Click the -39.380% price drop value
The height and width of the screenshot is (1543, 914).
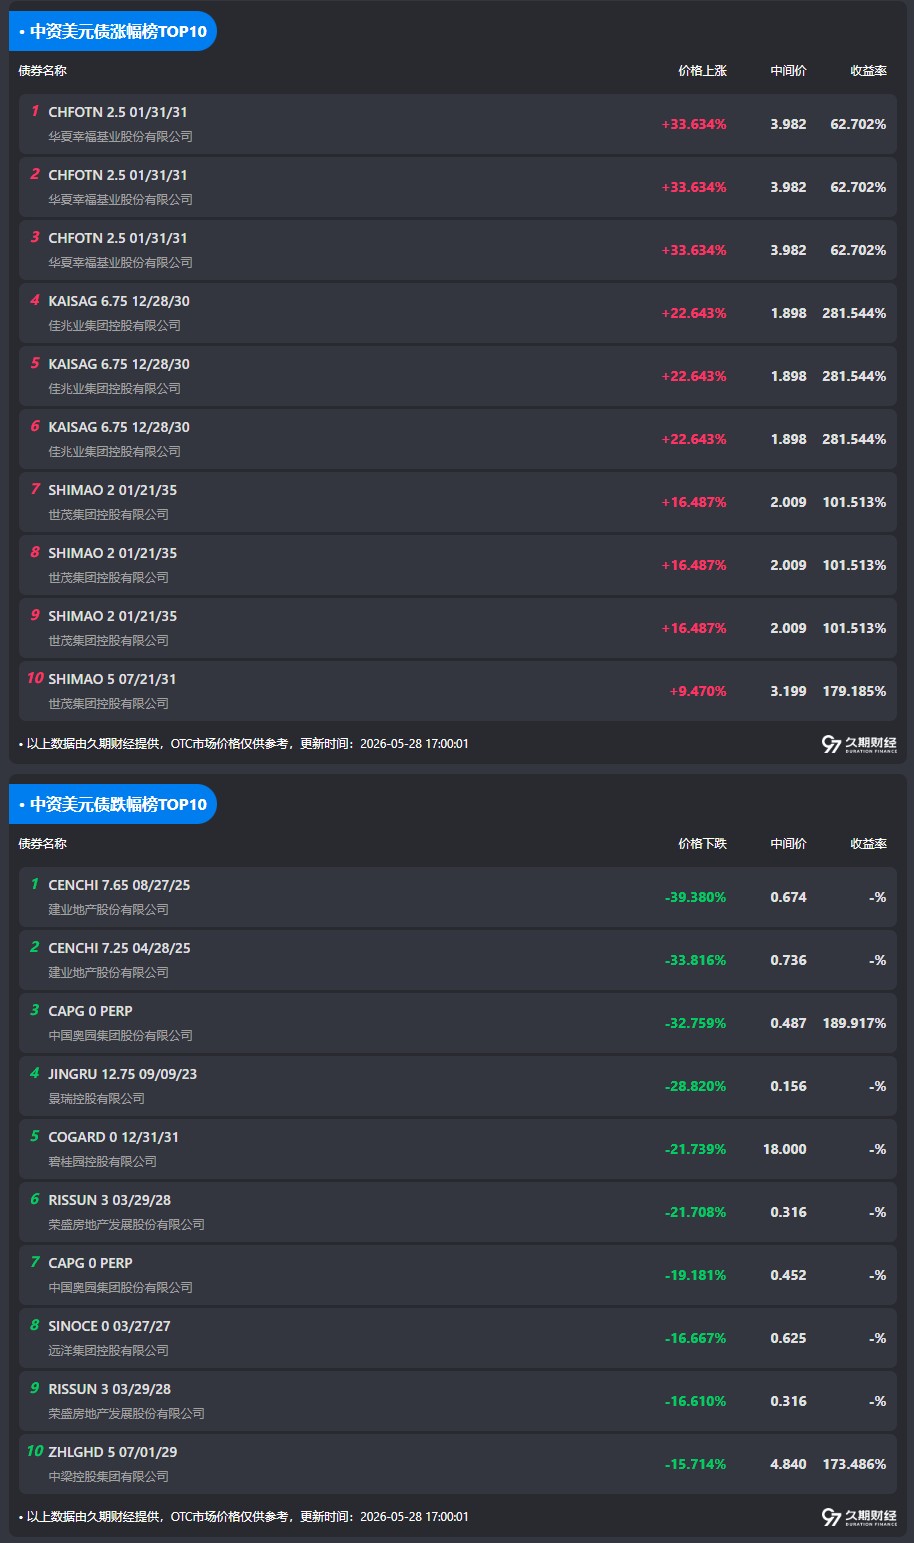point(695,897)
